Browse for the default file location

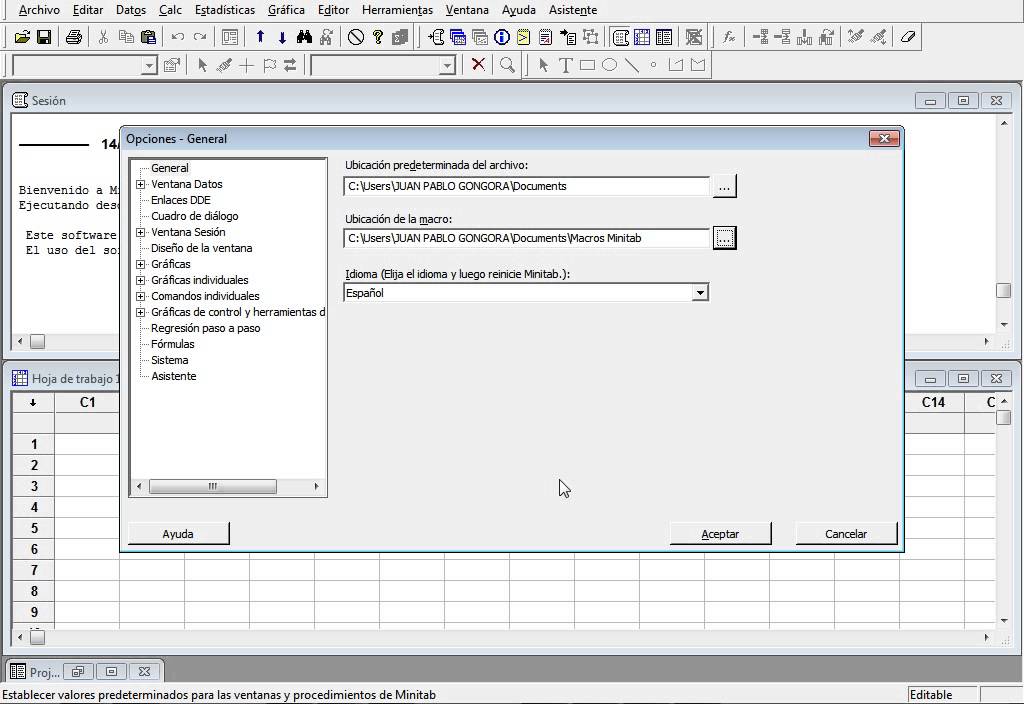(x=724, y=186)
